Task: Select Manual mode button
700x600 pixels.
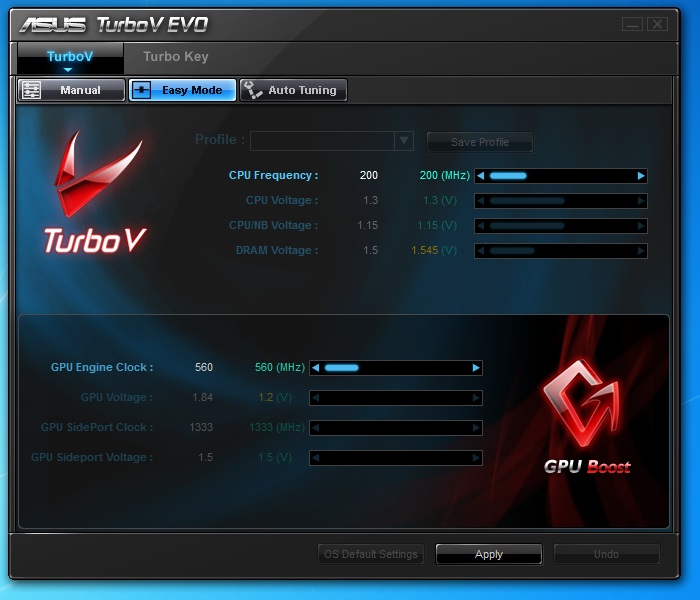Action: coord(71,90)
